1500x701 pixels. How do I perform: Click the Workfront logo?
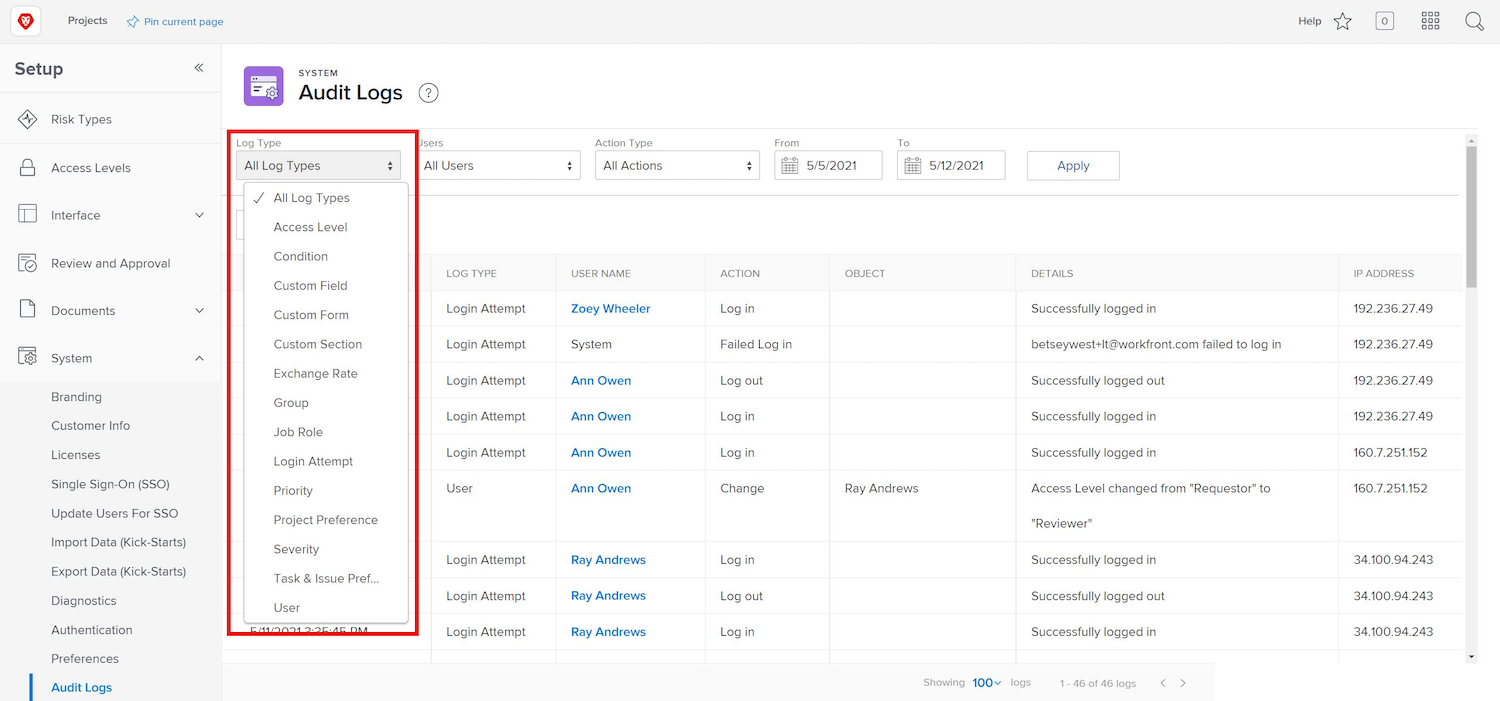(25, 20)
